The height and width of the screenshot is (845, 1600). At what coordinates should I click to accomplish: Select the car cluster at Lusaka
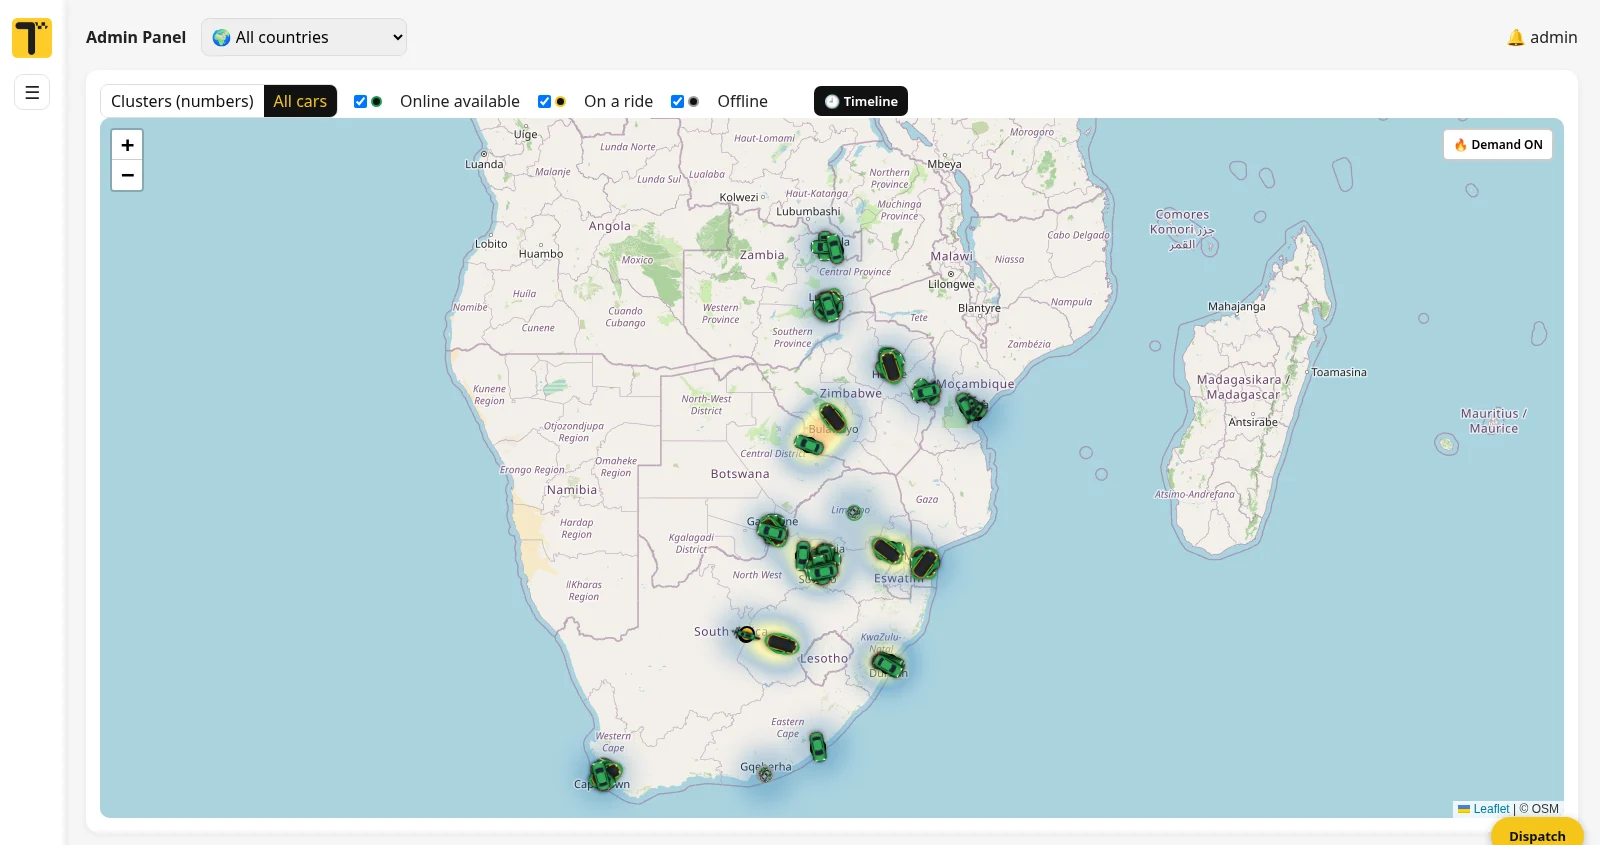pos(828,304)
